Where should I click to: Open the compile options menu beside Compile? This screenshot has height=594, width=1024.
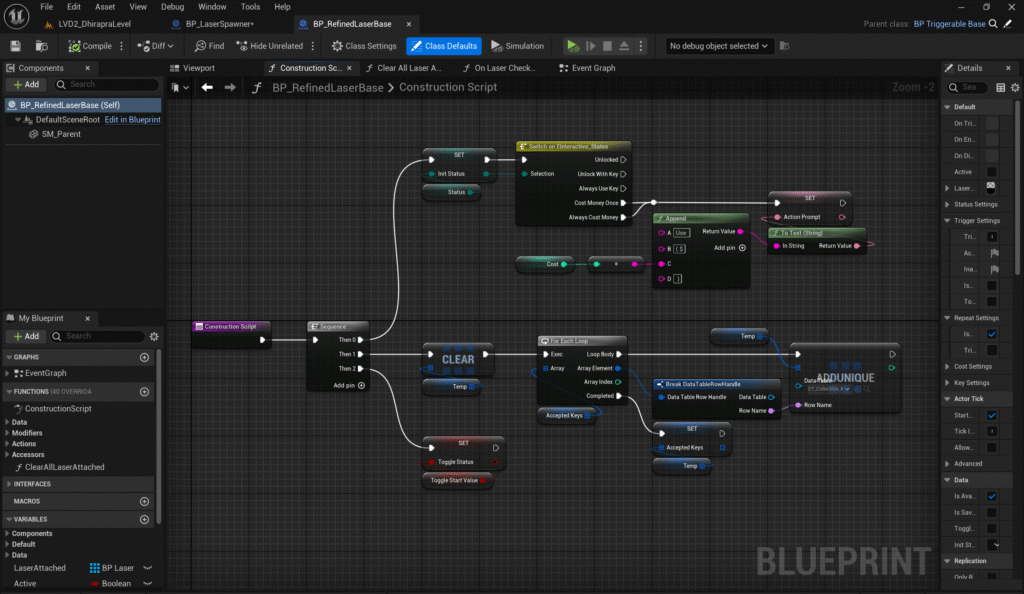tap(121, 46)
